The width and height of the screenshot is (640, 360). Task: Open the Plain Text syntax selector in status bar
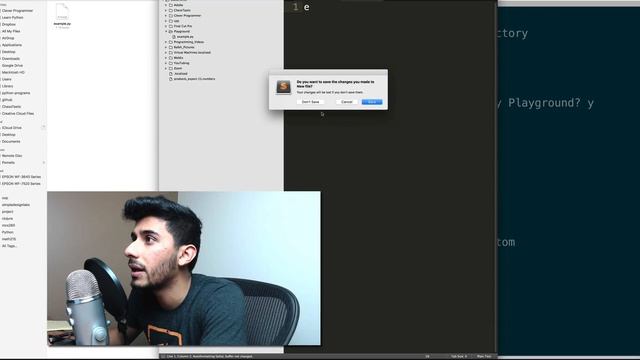484,356
